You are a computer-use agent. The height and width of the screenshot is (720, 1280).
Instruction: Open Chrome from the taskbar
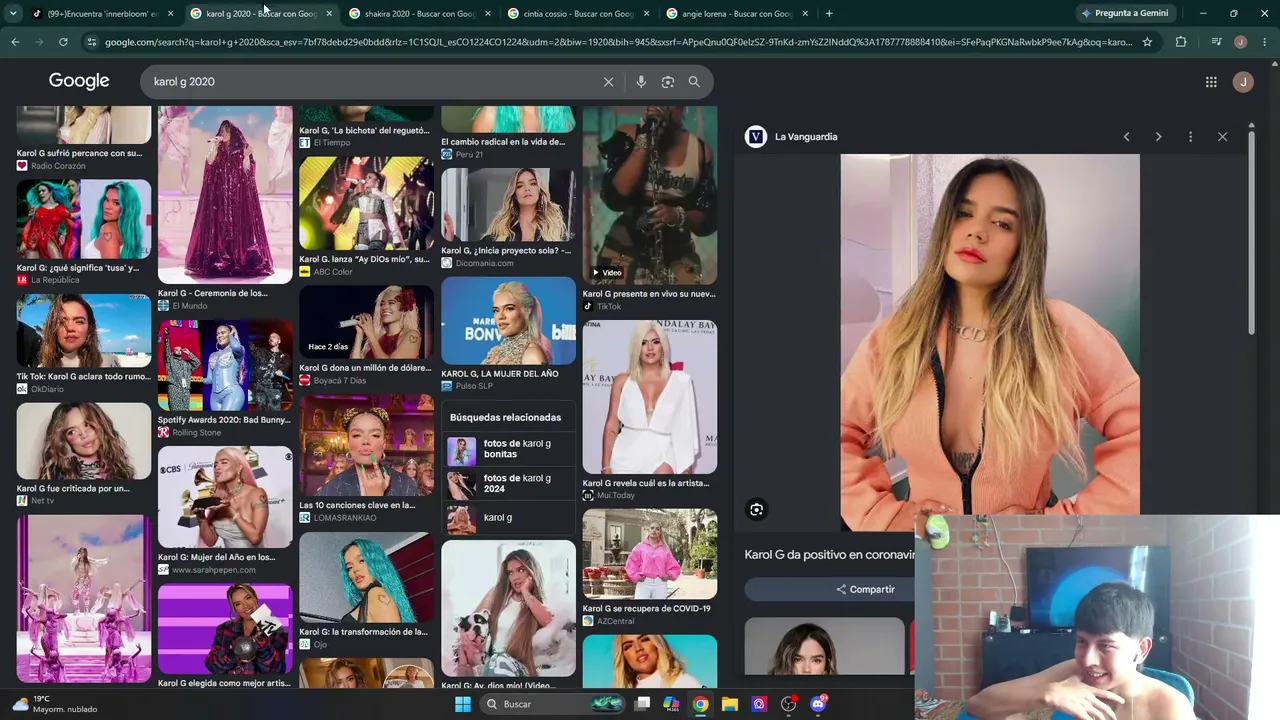coord(701,704)
